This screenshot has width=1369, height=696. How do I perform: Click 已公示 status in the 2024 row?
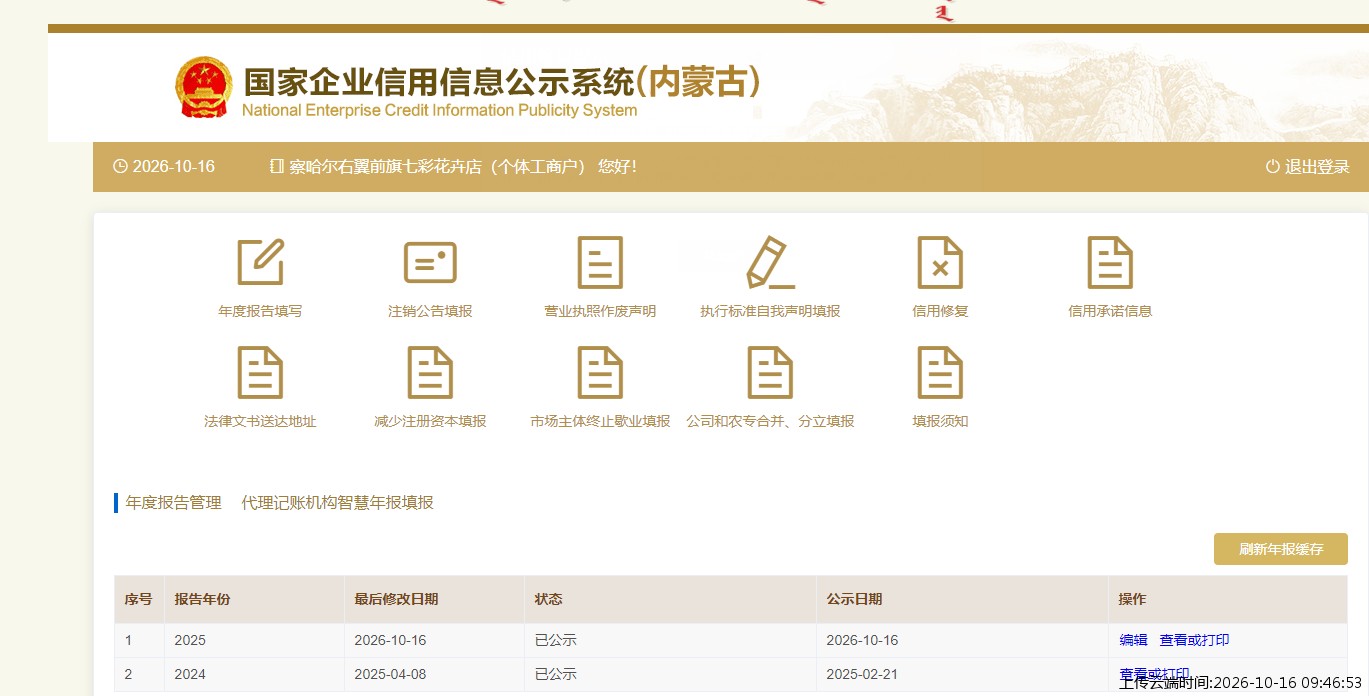coord(555,674)
